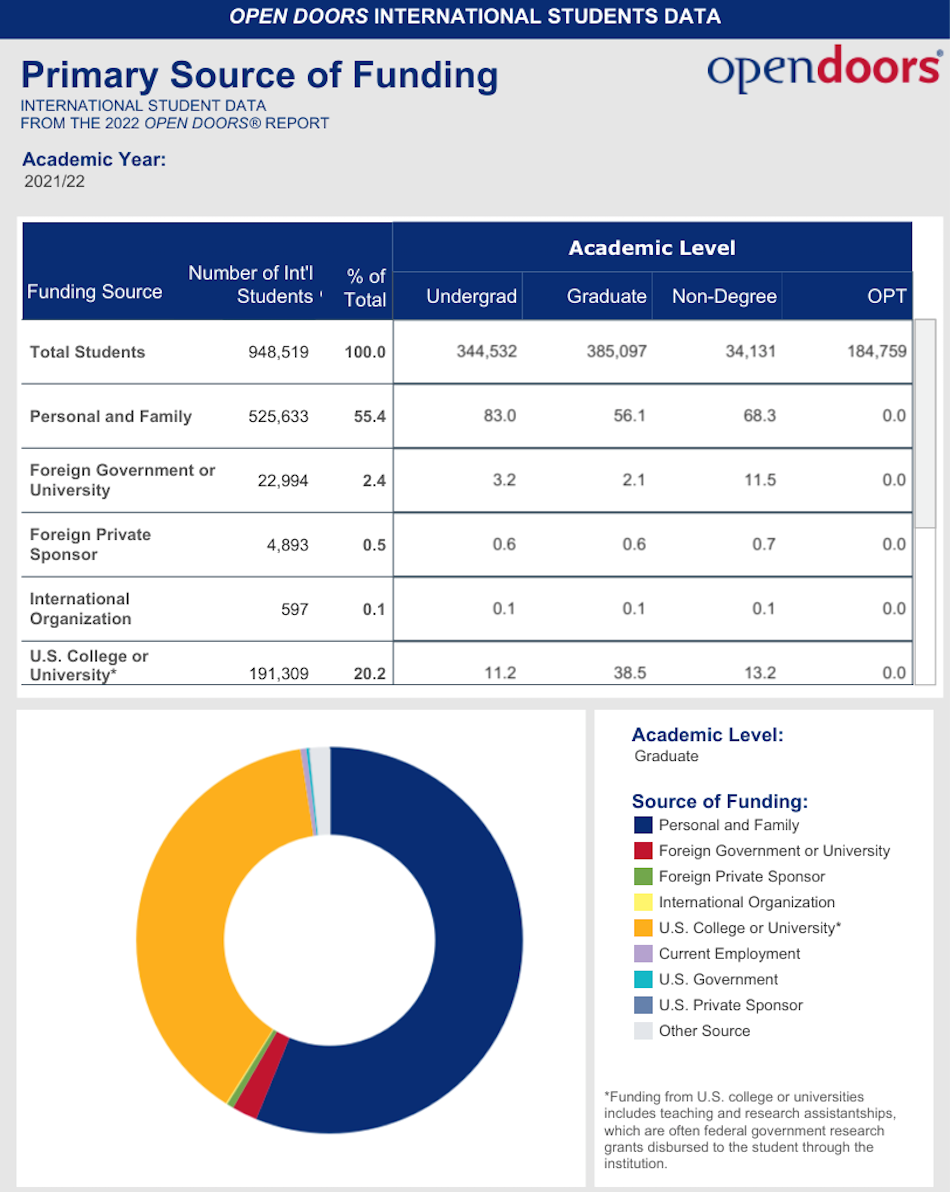The width and height of the screenshot is (950, 1192).
Task: Click the % of Total column header
Action: [366, 288]
